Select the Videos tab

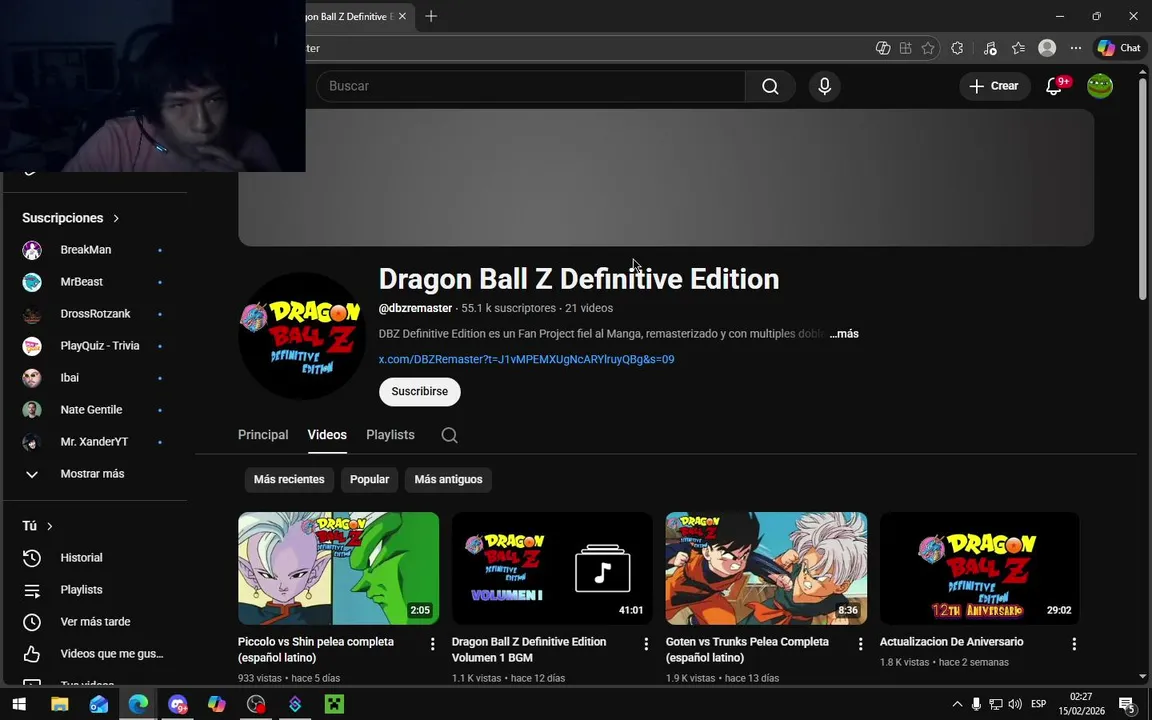pyautogui.click(x=327, y=435)
